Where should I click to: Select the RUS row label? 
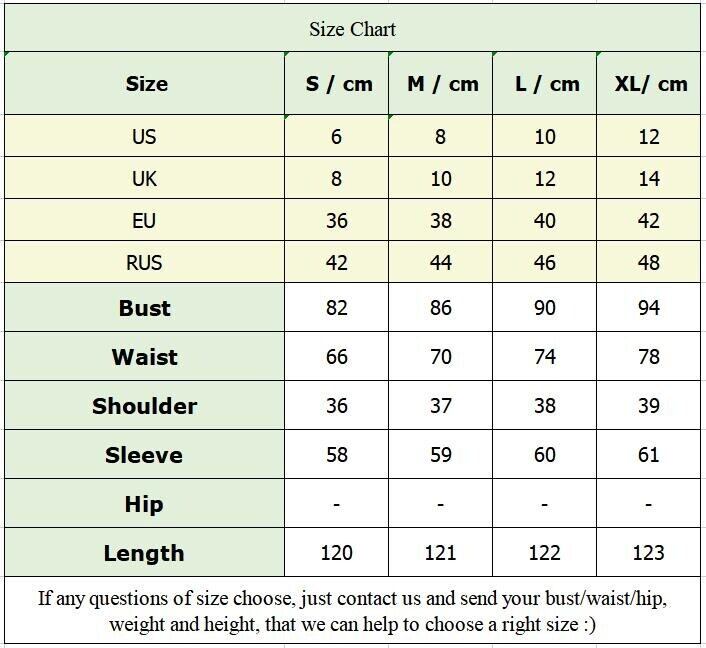coord(144,263)
